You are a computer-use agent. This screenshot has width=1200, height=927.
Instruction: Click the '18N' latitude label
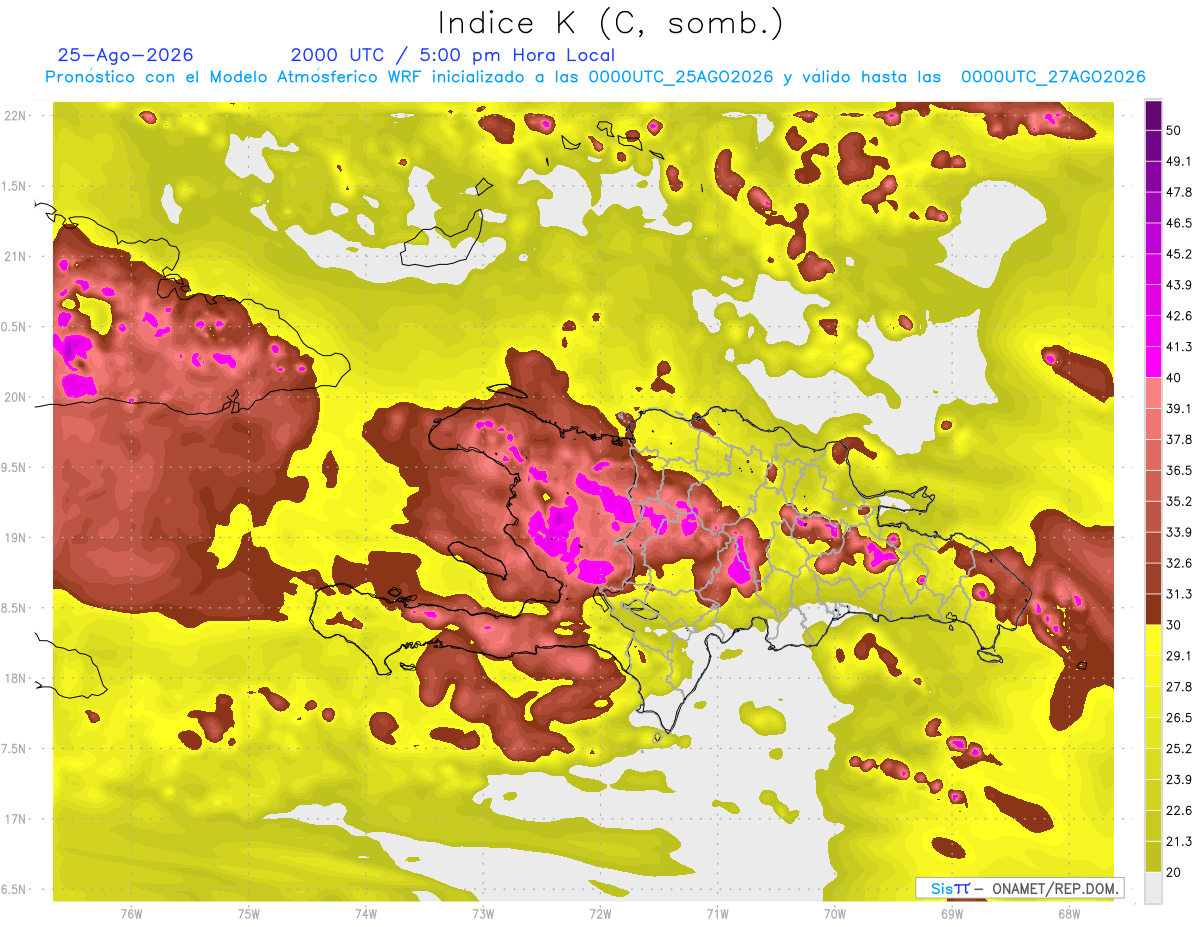tap(16, 679)
